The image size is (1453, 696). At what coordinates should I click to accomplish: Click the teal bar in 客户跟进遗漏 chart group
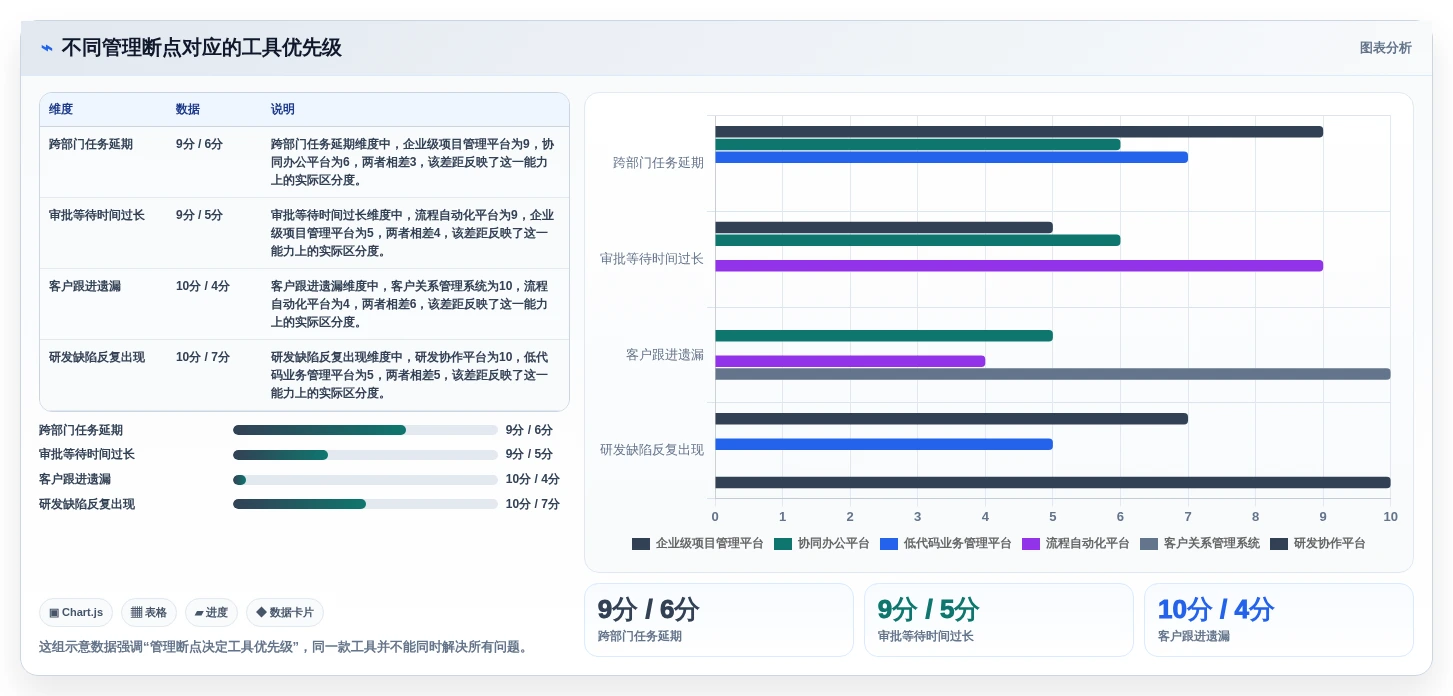884,336
